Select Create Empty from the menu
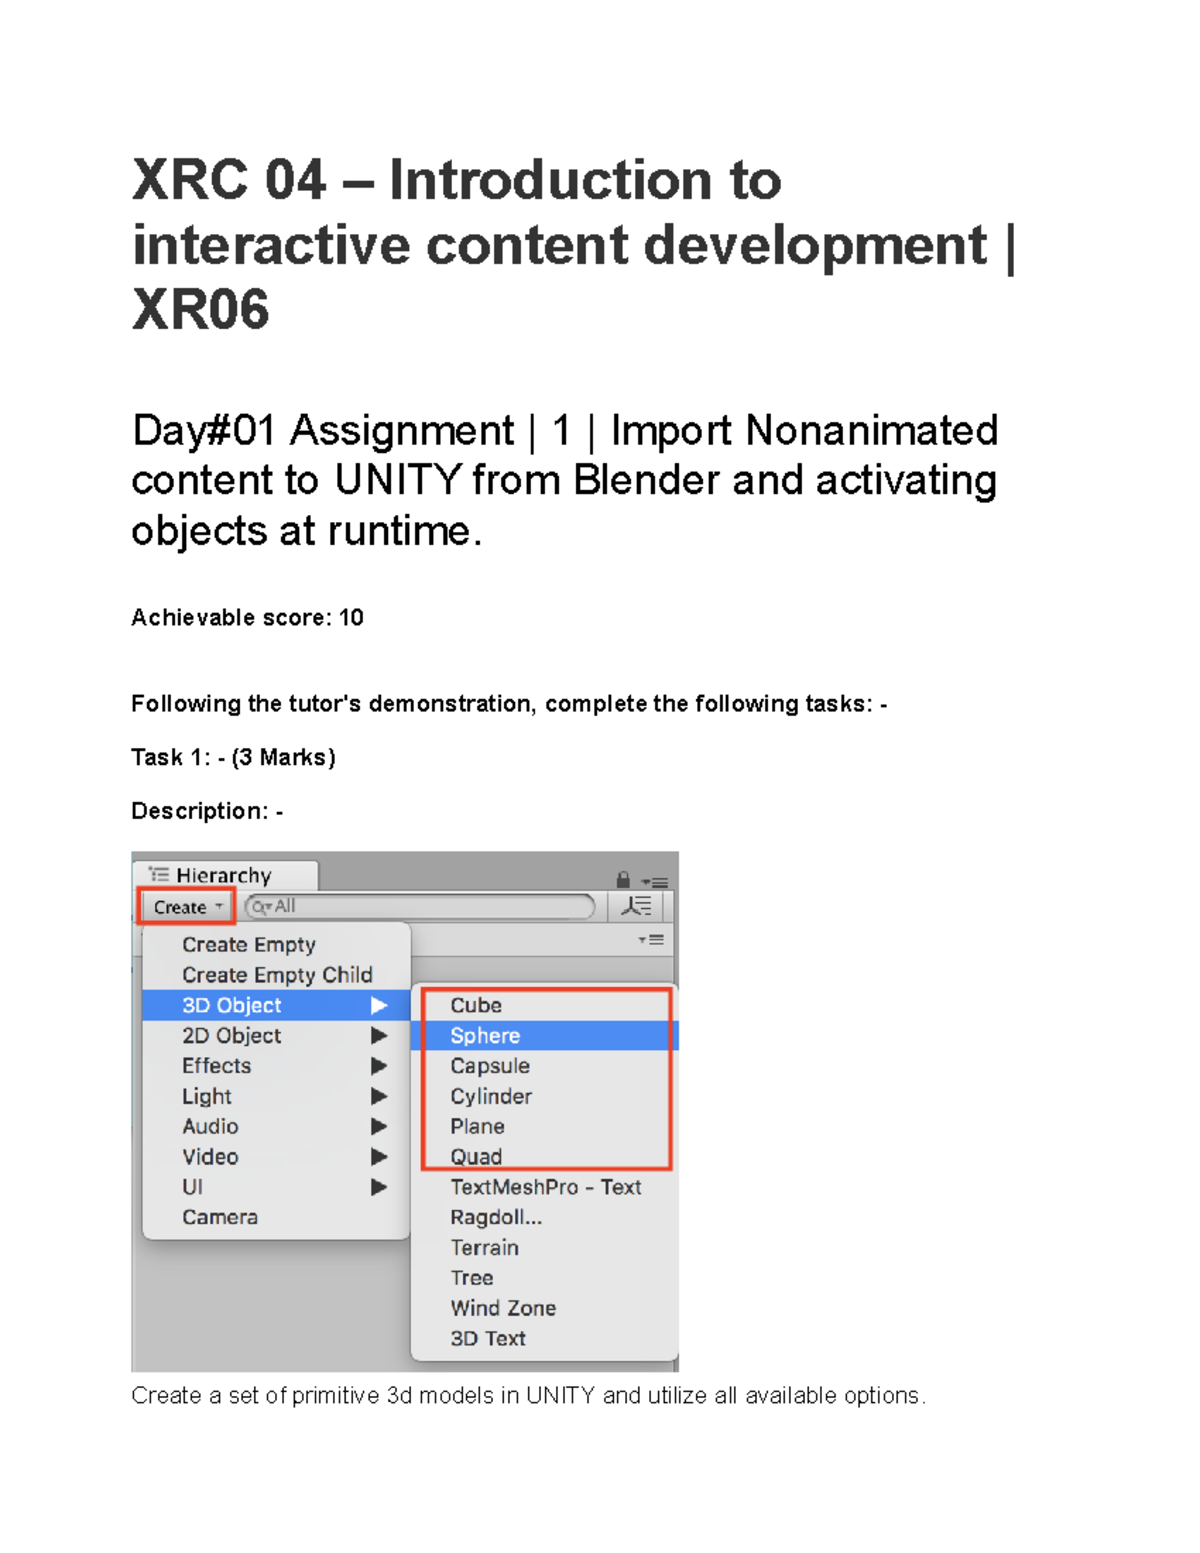 click(x=249, y=944)
